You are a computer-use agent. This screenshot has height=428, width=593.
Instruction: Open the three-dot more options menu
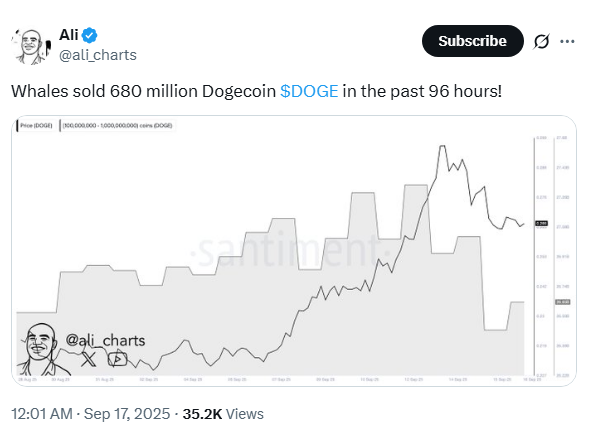567,41
